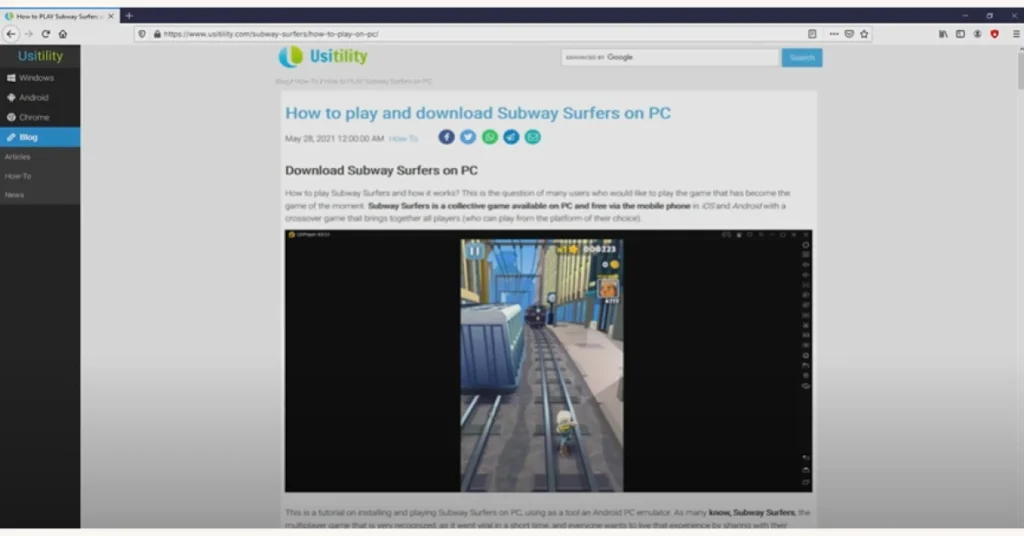Click the Subway Surfers emulator screenshot image
Screen dimensions: 1024x536
549,361
